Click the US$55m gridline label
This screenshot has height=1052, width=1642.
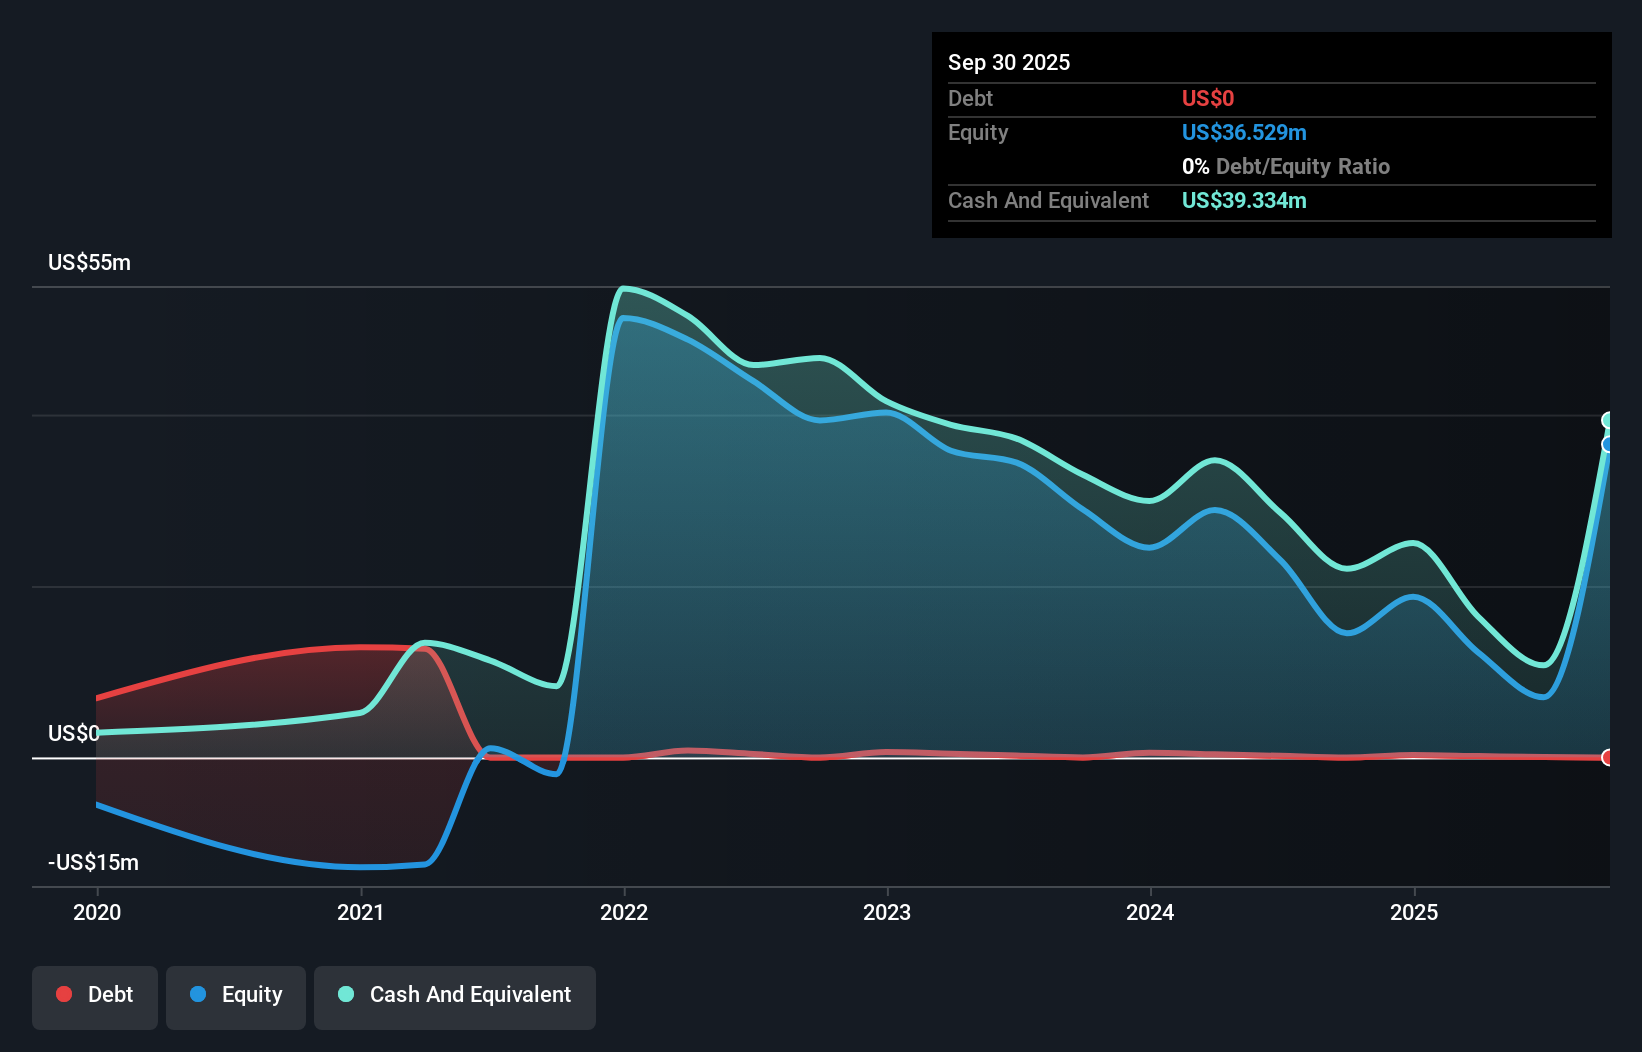click(x=89, y=262)
